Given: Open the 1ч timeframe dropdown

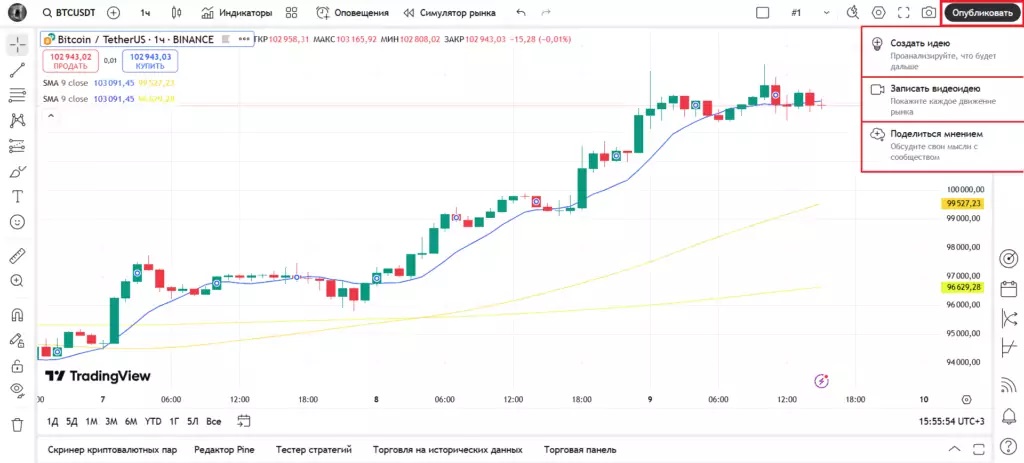Looking at the screenshot, I should coord(145,12).
